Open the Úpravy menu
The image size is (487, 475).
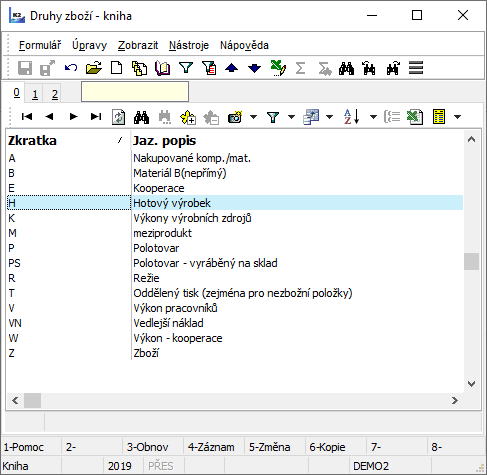[x=89, y=45]
